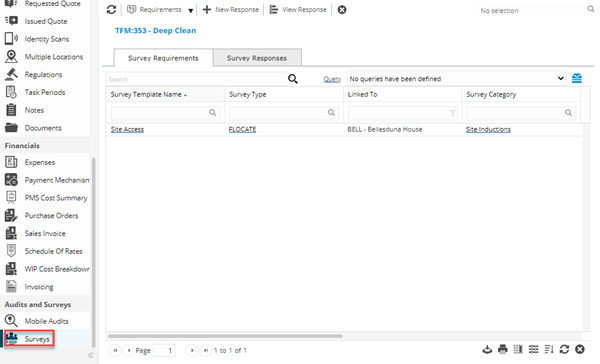Click the grid search magnifier icon
This screenshot has width=600, height=364.
click(293, 79)
